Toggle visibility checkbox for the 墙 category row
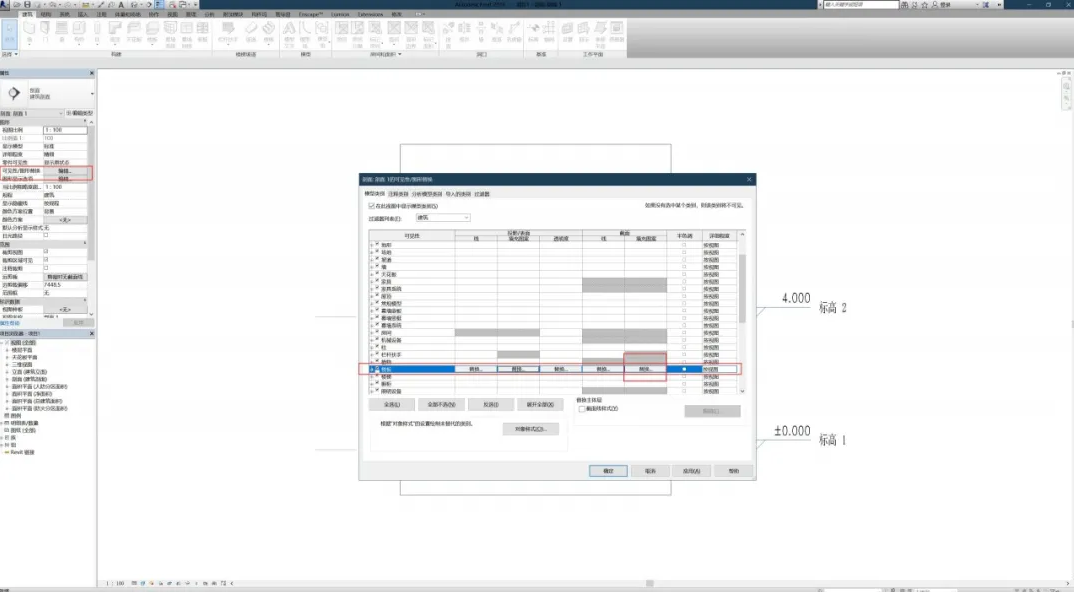This screenshot has width=1074, height=592. (x=377, y=267)
